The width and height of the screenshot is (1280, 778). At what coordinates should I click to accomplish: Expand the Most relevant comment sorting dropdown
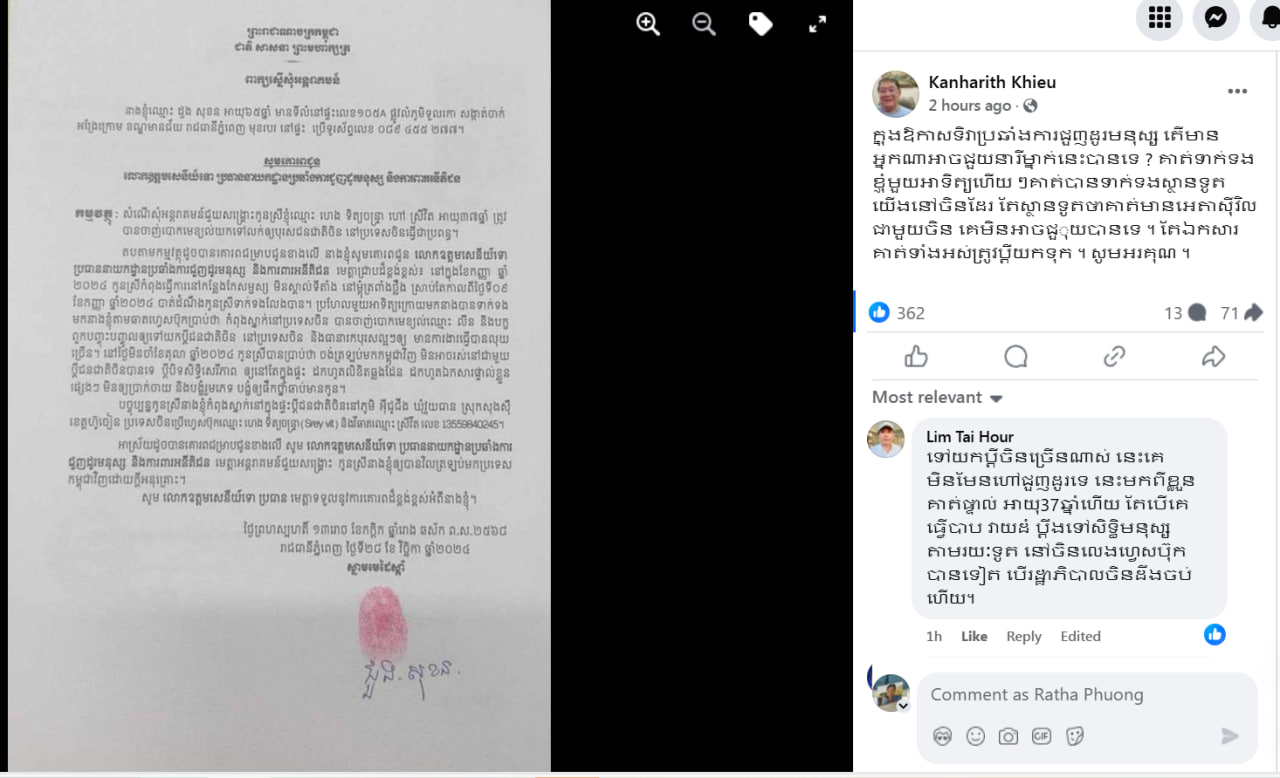pos(937,397)
